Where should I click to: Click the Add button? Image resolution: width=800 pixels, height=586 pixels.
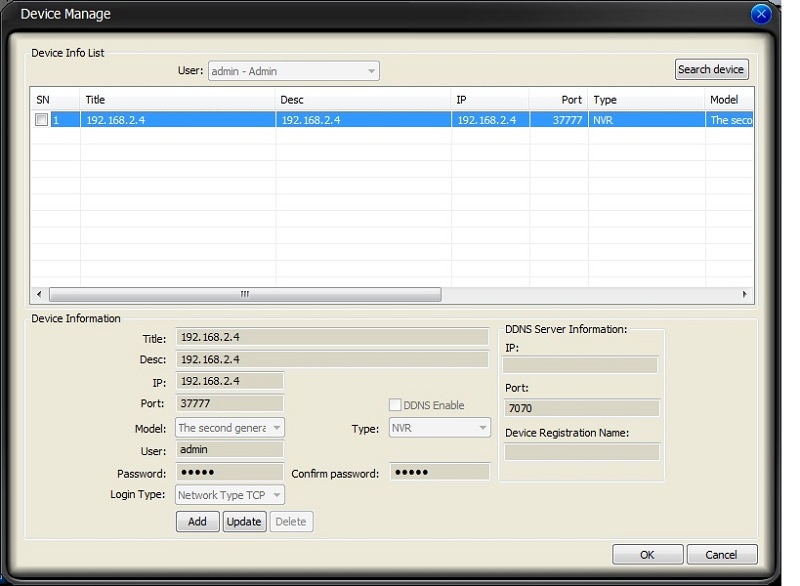(x=197, y=521)
